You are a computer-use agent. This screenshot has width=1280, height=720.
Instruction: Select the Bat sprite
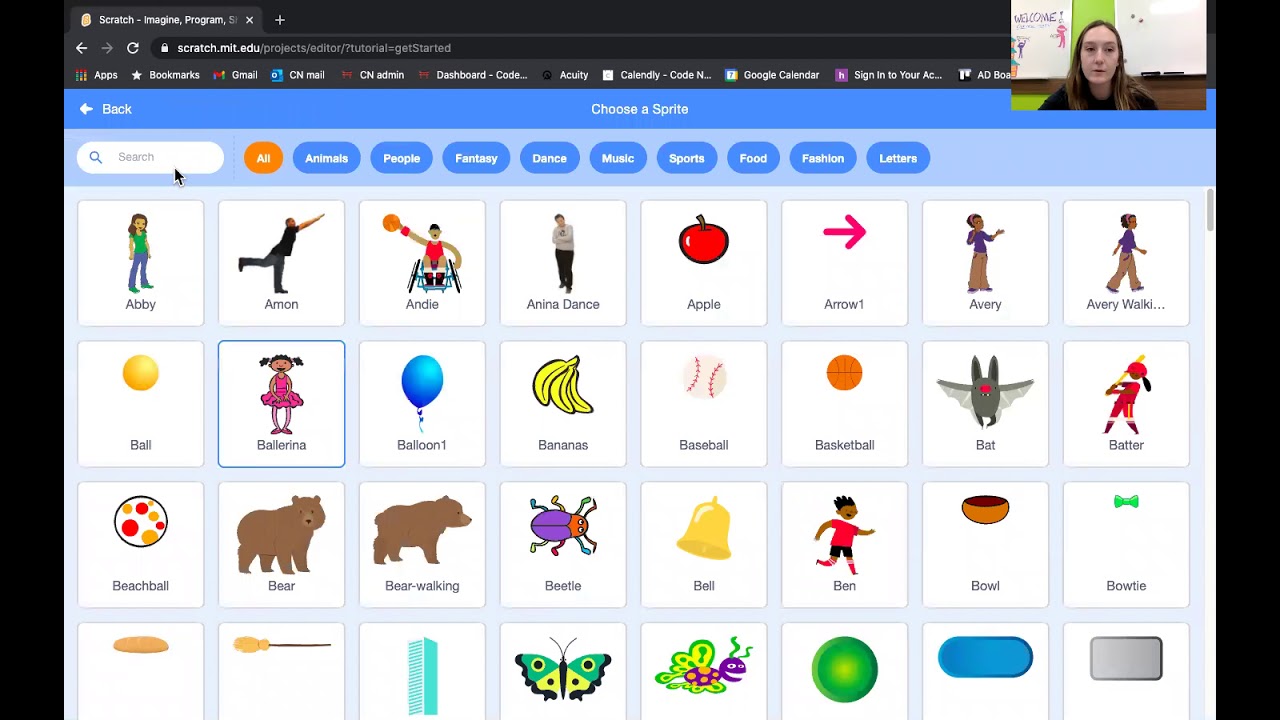click(x=985, y=404)
